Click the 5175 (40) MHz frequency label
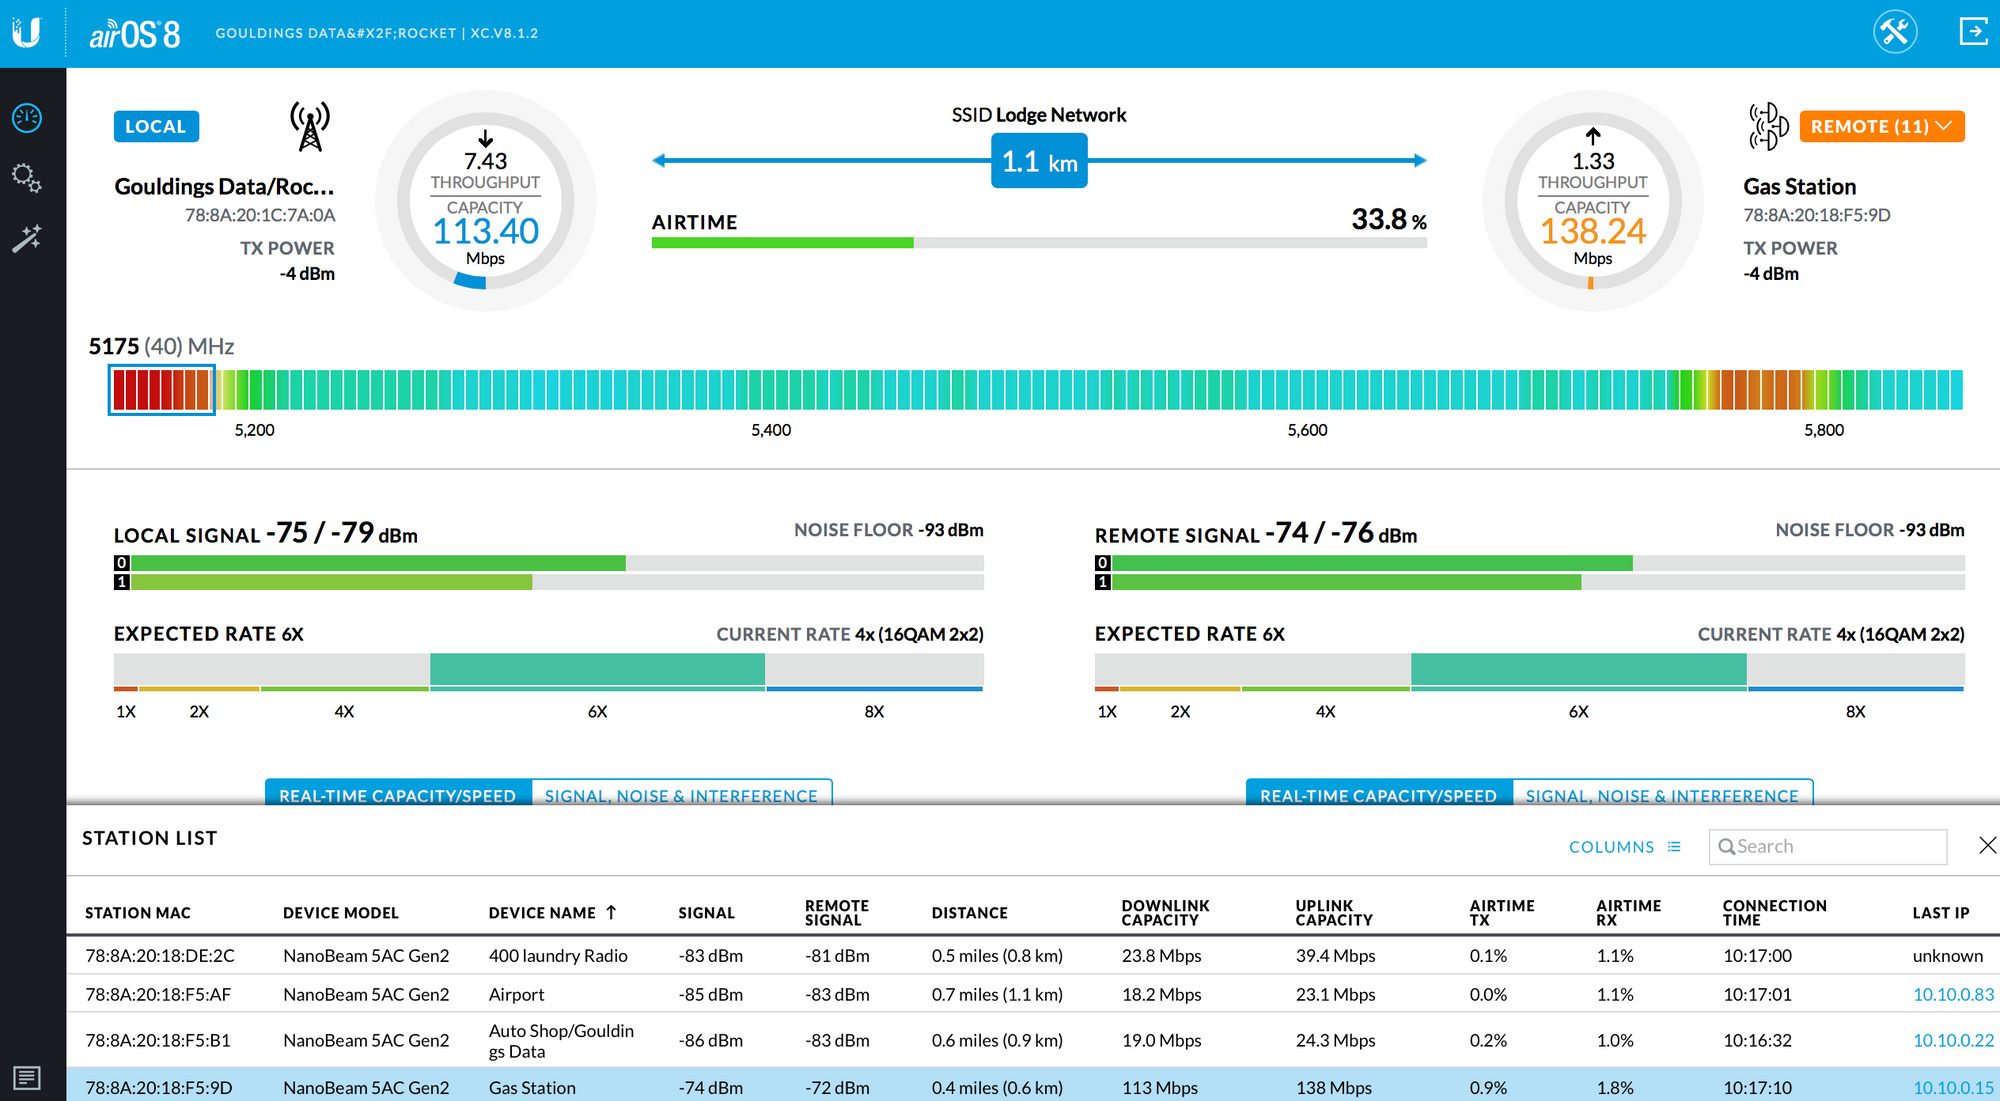Screen dimensions: 2000x1101 (x=161, y=347)
